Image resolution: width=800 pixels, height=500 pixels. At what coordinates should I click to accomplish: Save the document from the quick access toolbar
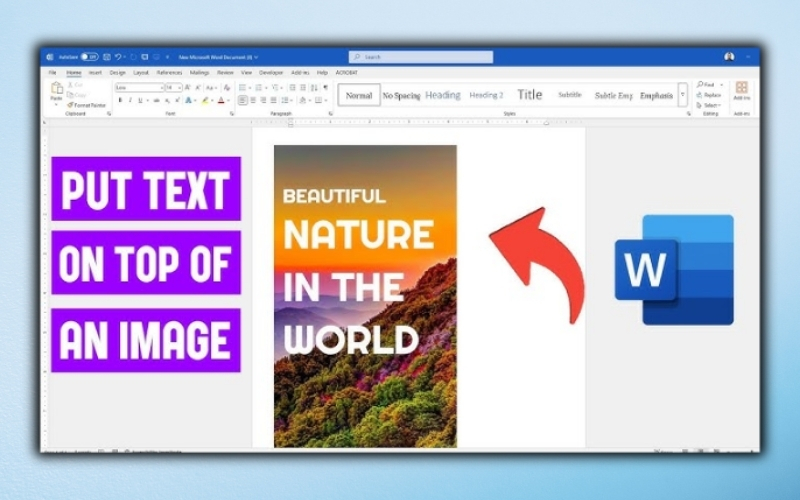pos(107,57)
